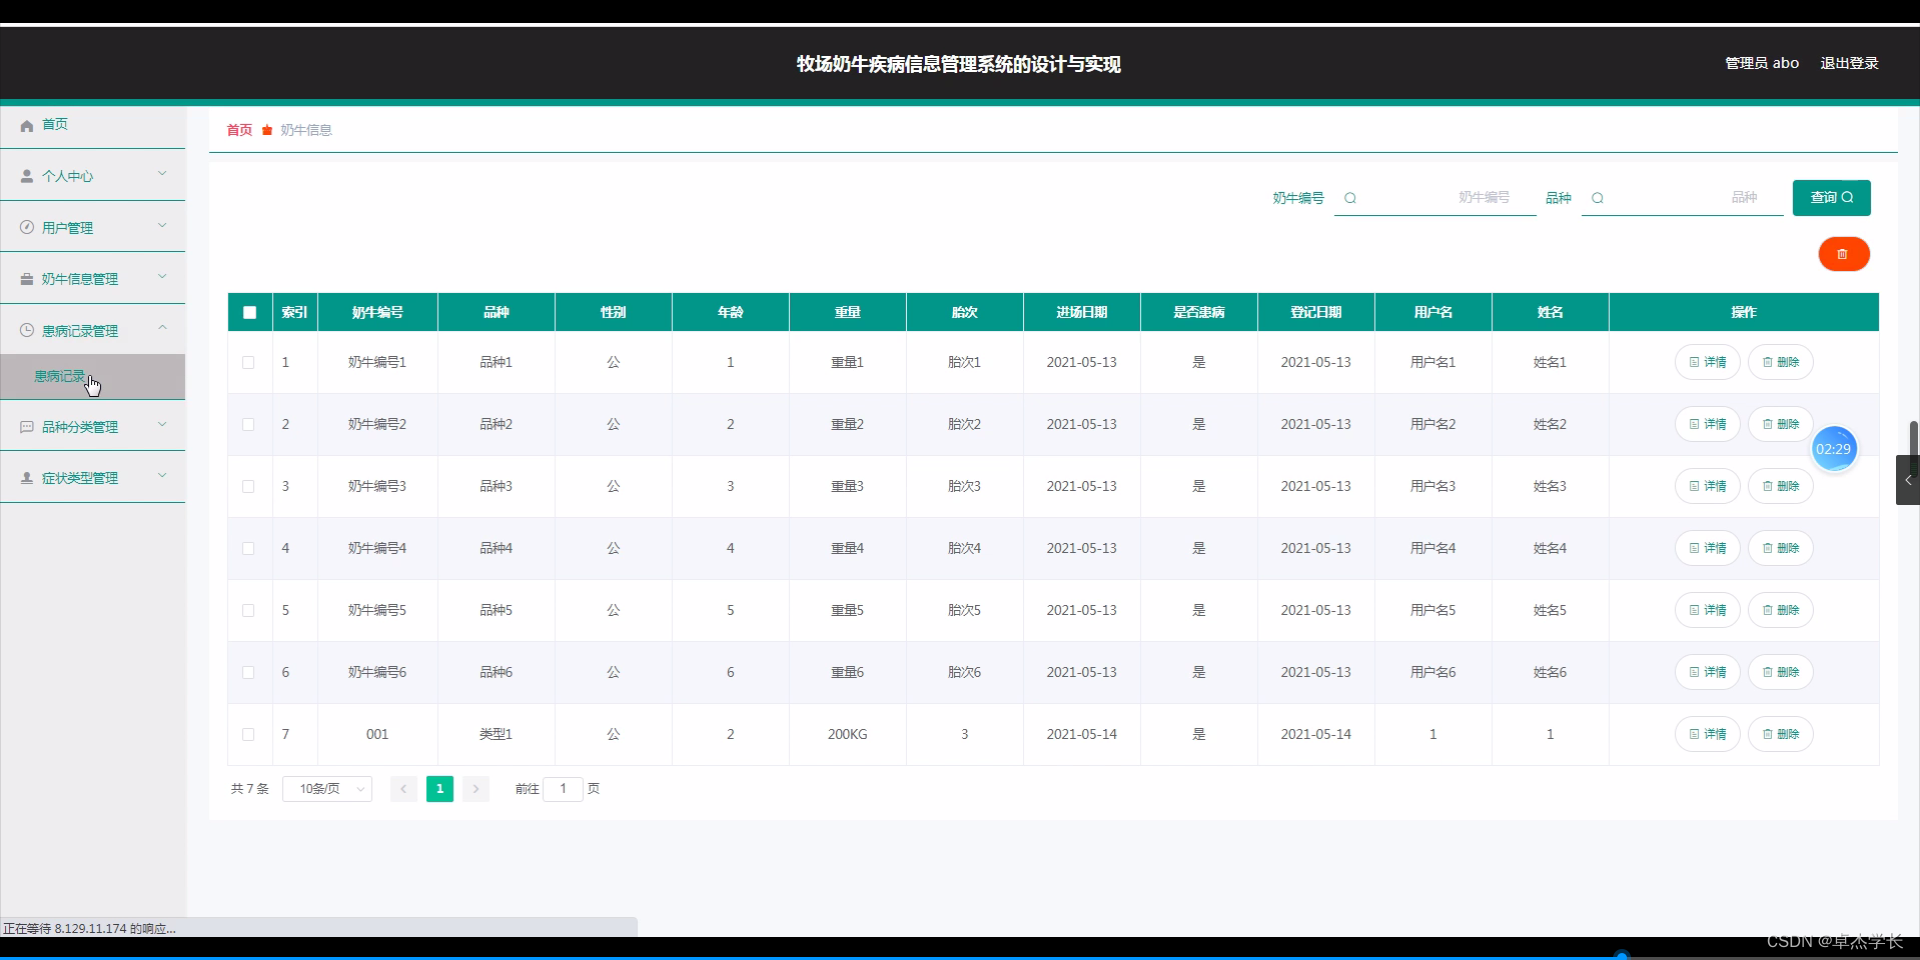The width and height of the screenshot is (1920, 960).
Task: Expand the 奶牛信息管理 menu chevron
Action: point(162,277)
